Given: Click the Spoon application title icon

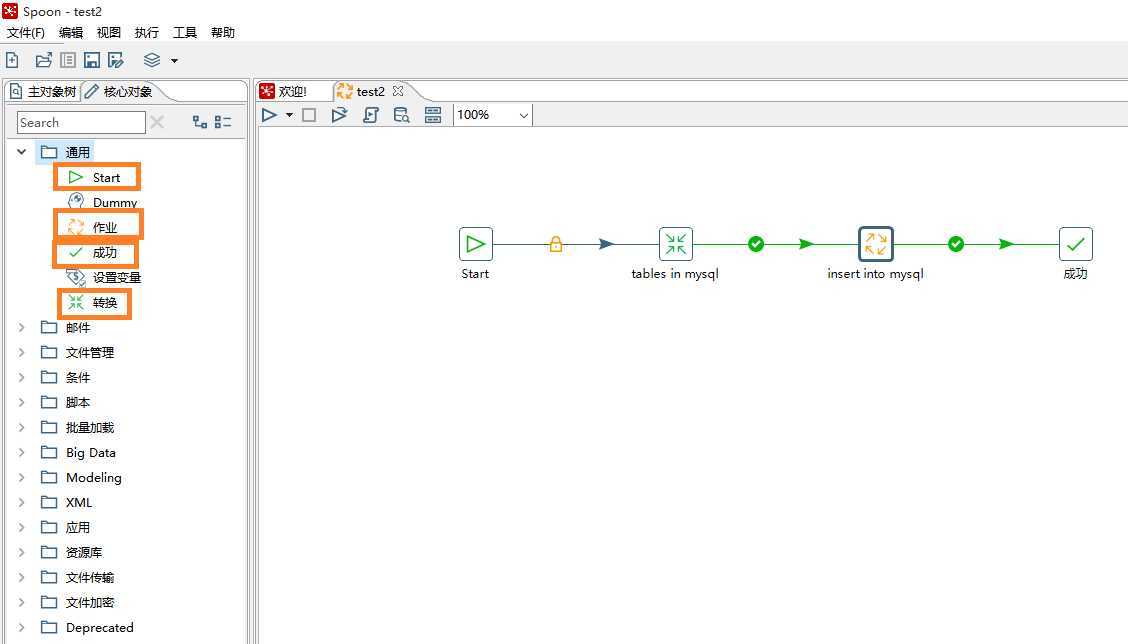Looking at the screenshot, I should pyautogui.click(x=10, y=11).
